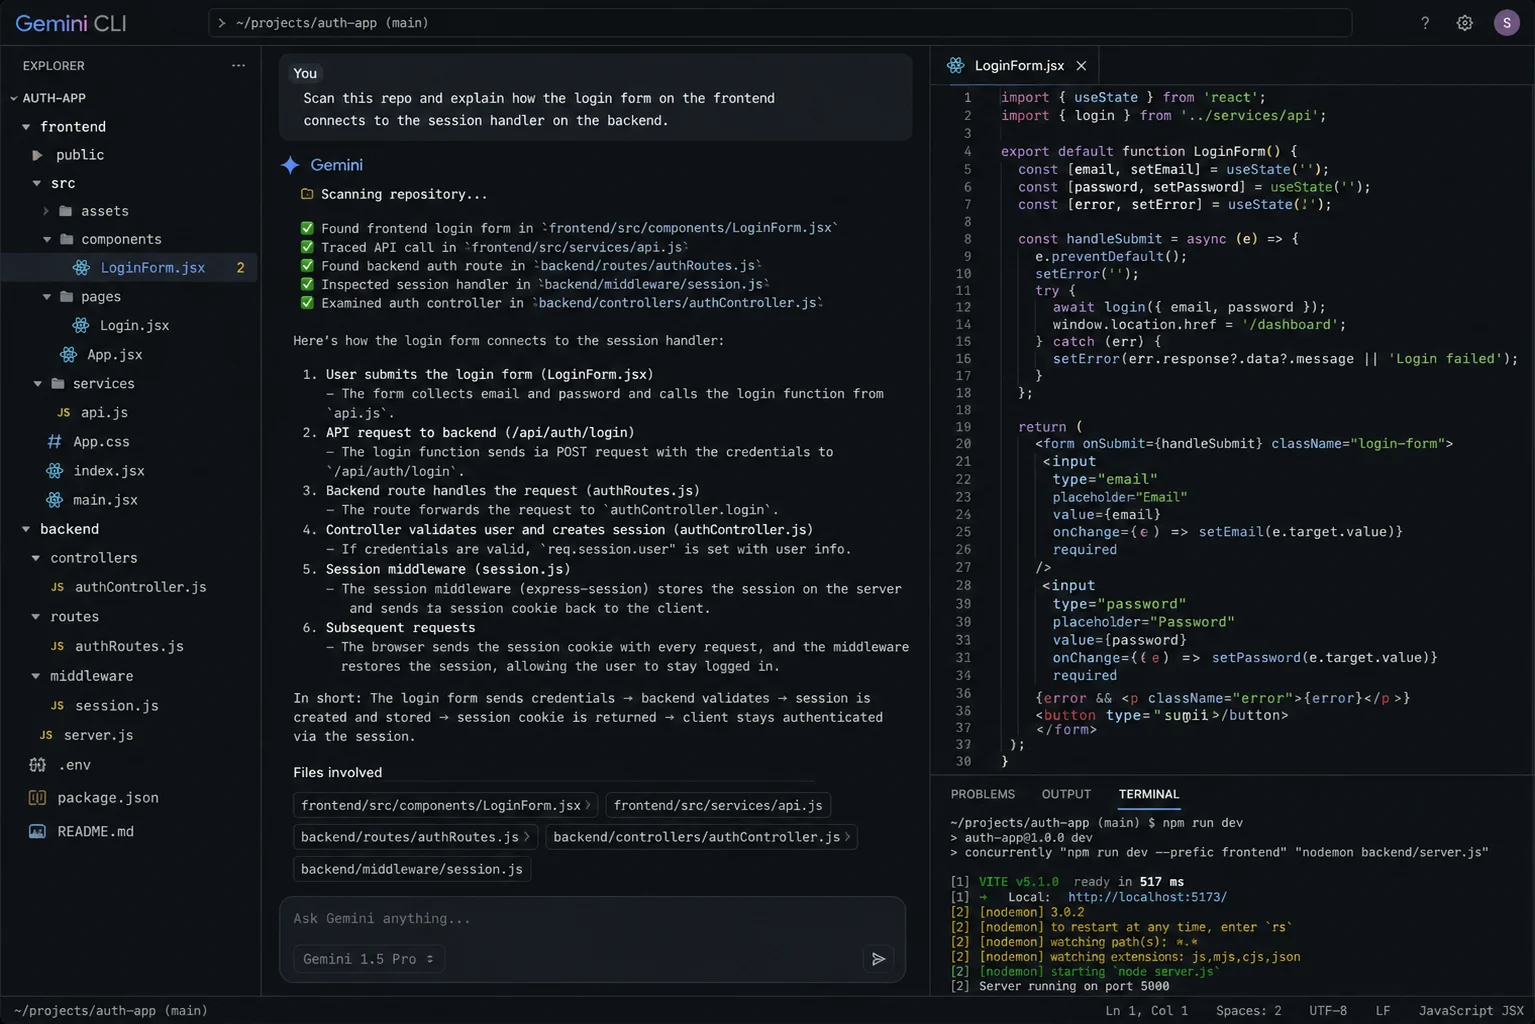Image resolution: width=1535 pixels, height=1024 pixels.
Task: Click the hash icon beside App.css
Action: (55, 441)
